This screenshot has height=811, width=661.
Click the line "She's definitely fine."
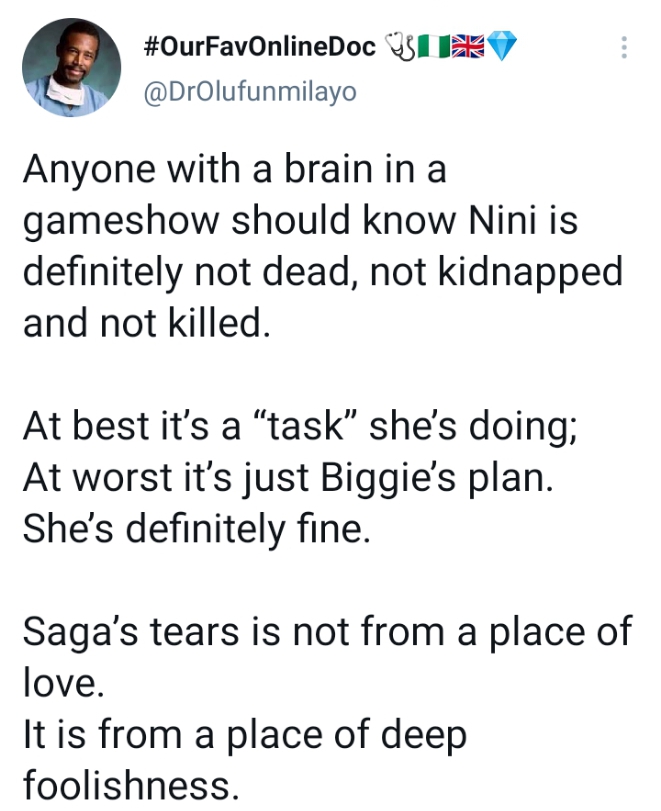click(196, 527)
